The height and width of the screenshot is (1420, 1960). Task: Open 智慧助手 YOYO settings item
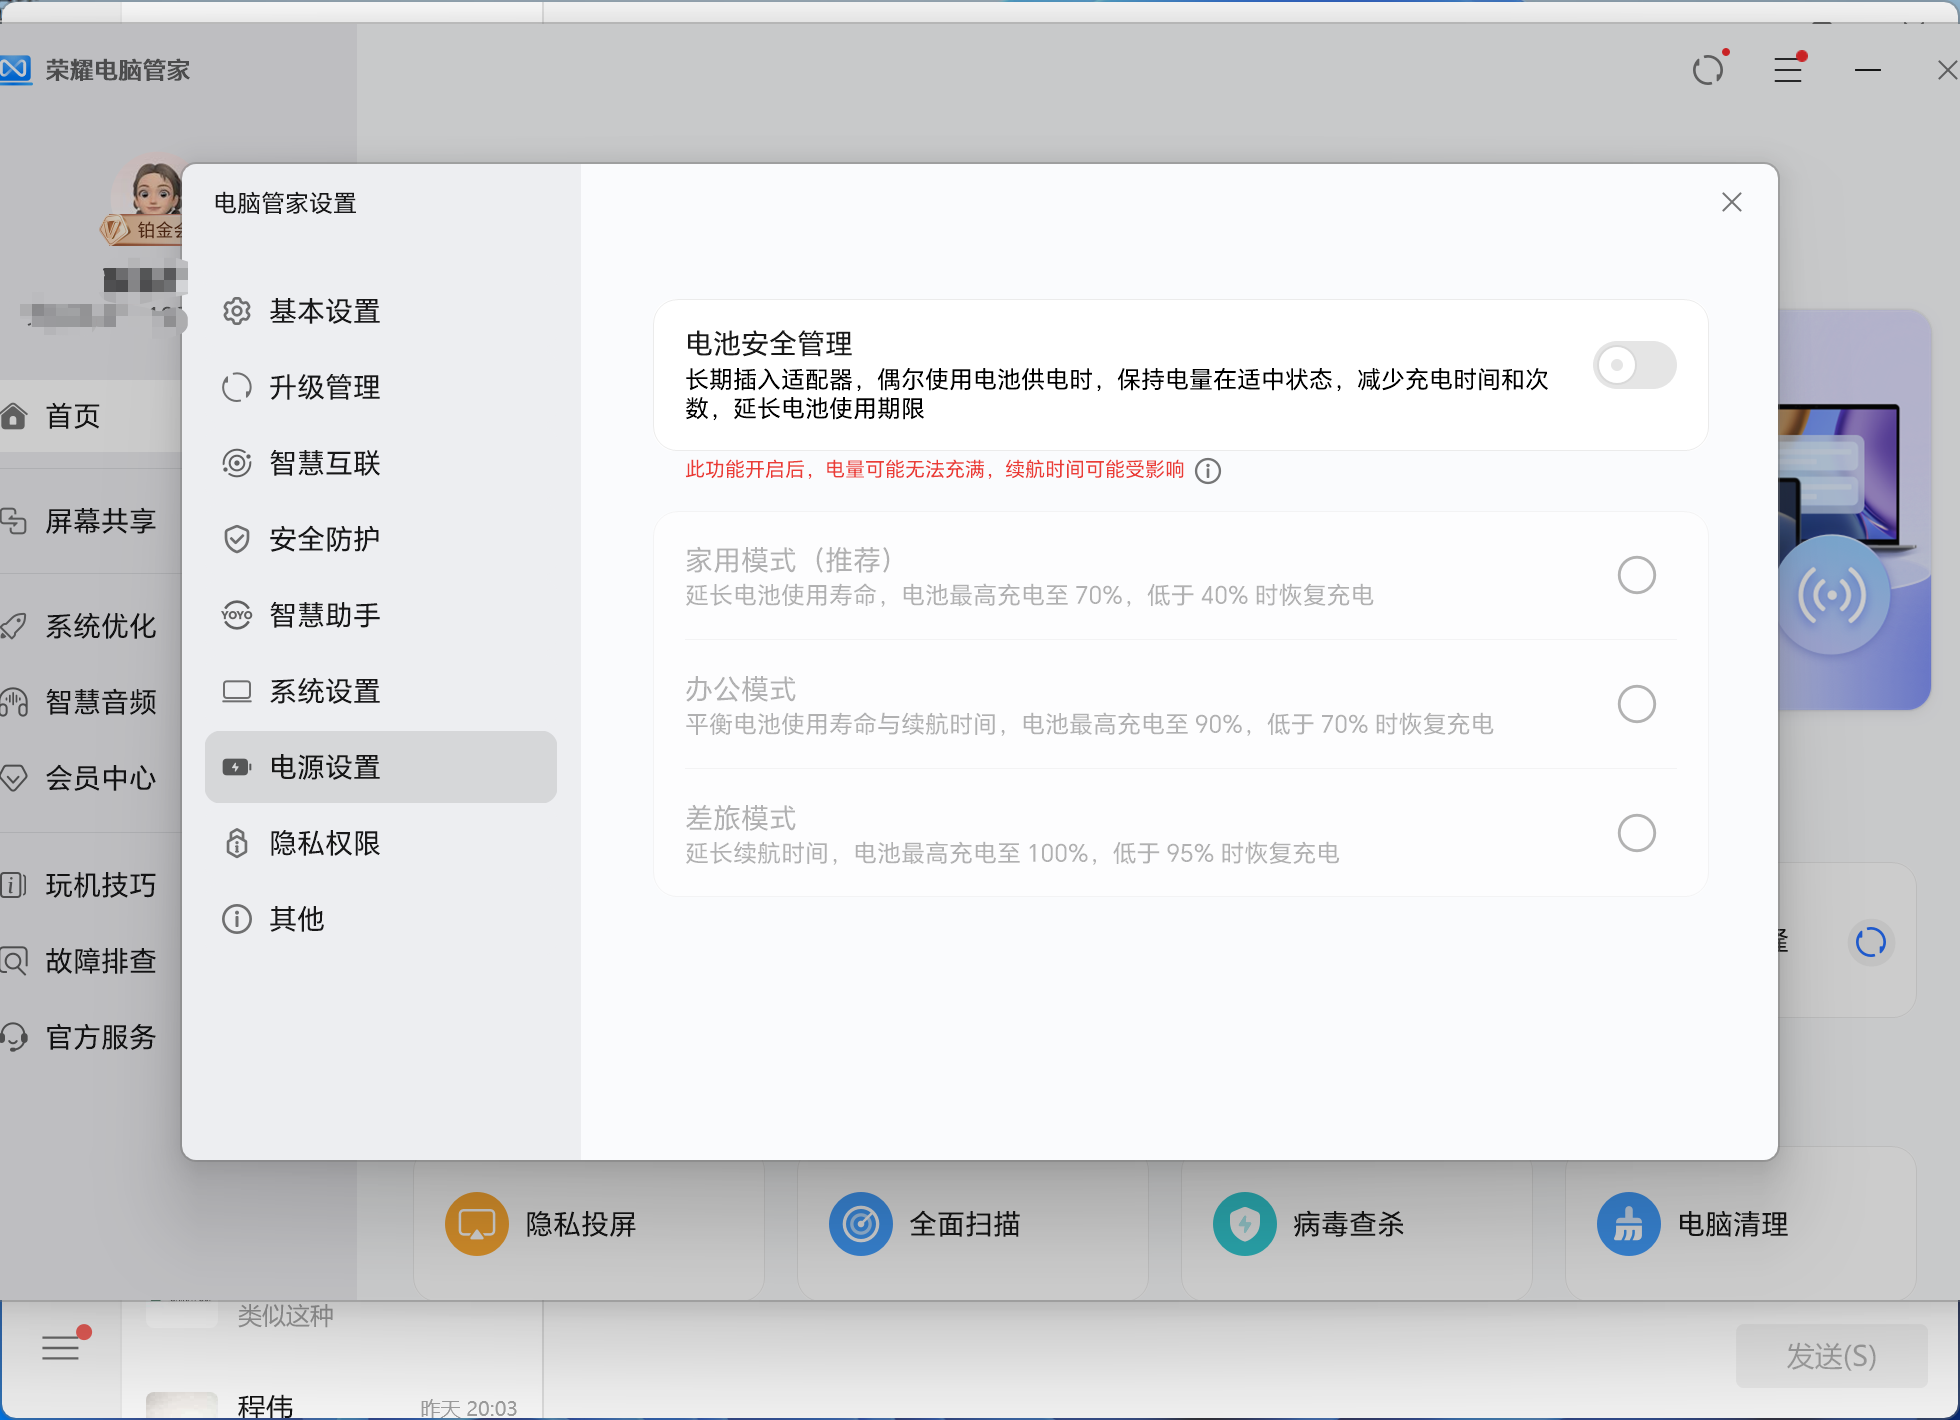pos(324,615)
